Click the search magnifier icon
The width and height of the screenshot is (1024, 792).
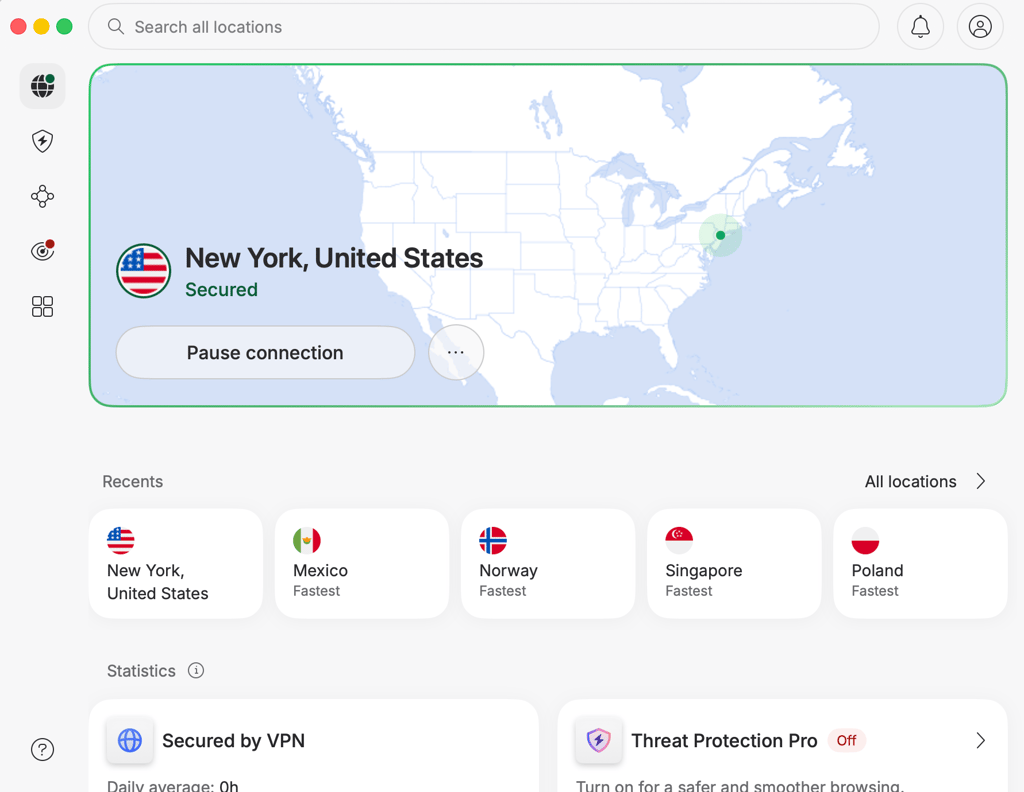tap(116, 26)
